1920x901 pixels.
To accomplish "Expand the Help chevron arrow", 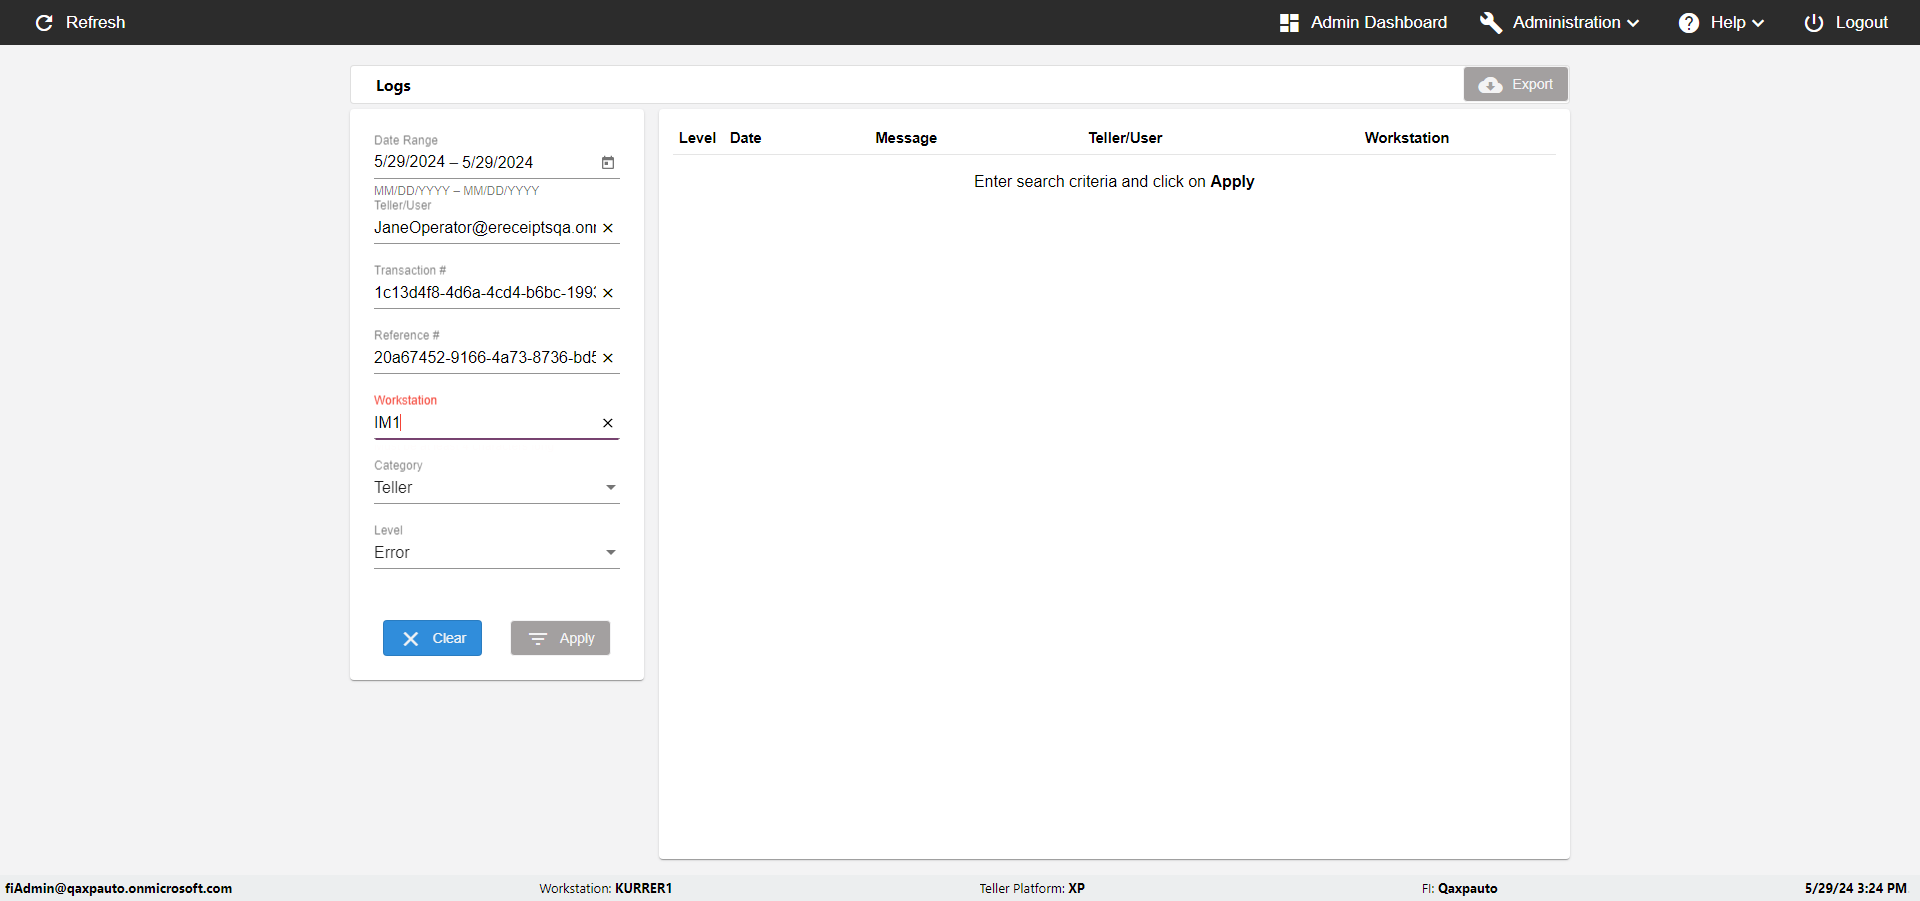I will click(x=1758, y=23).
